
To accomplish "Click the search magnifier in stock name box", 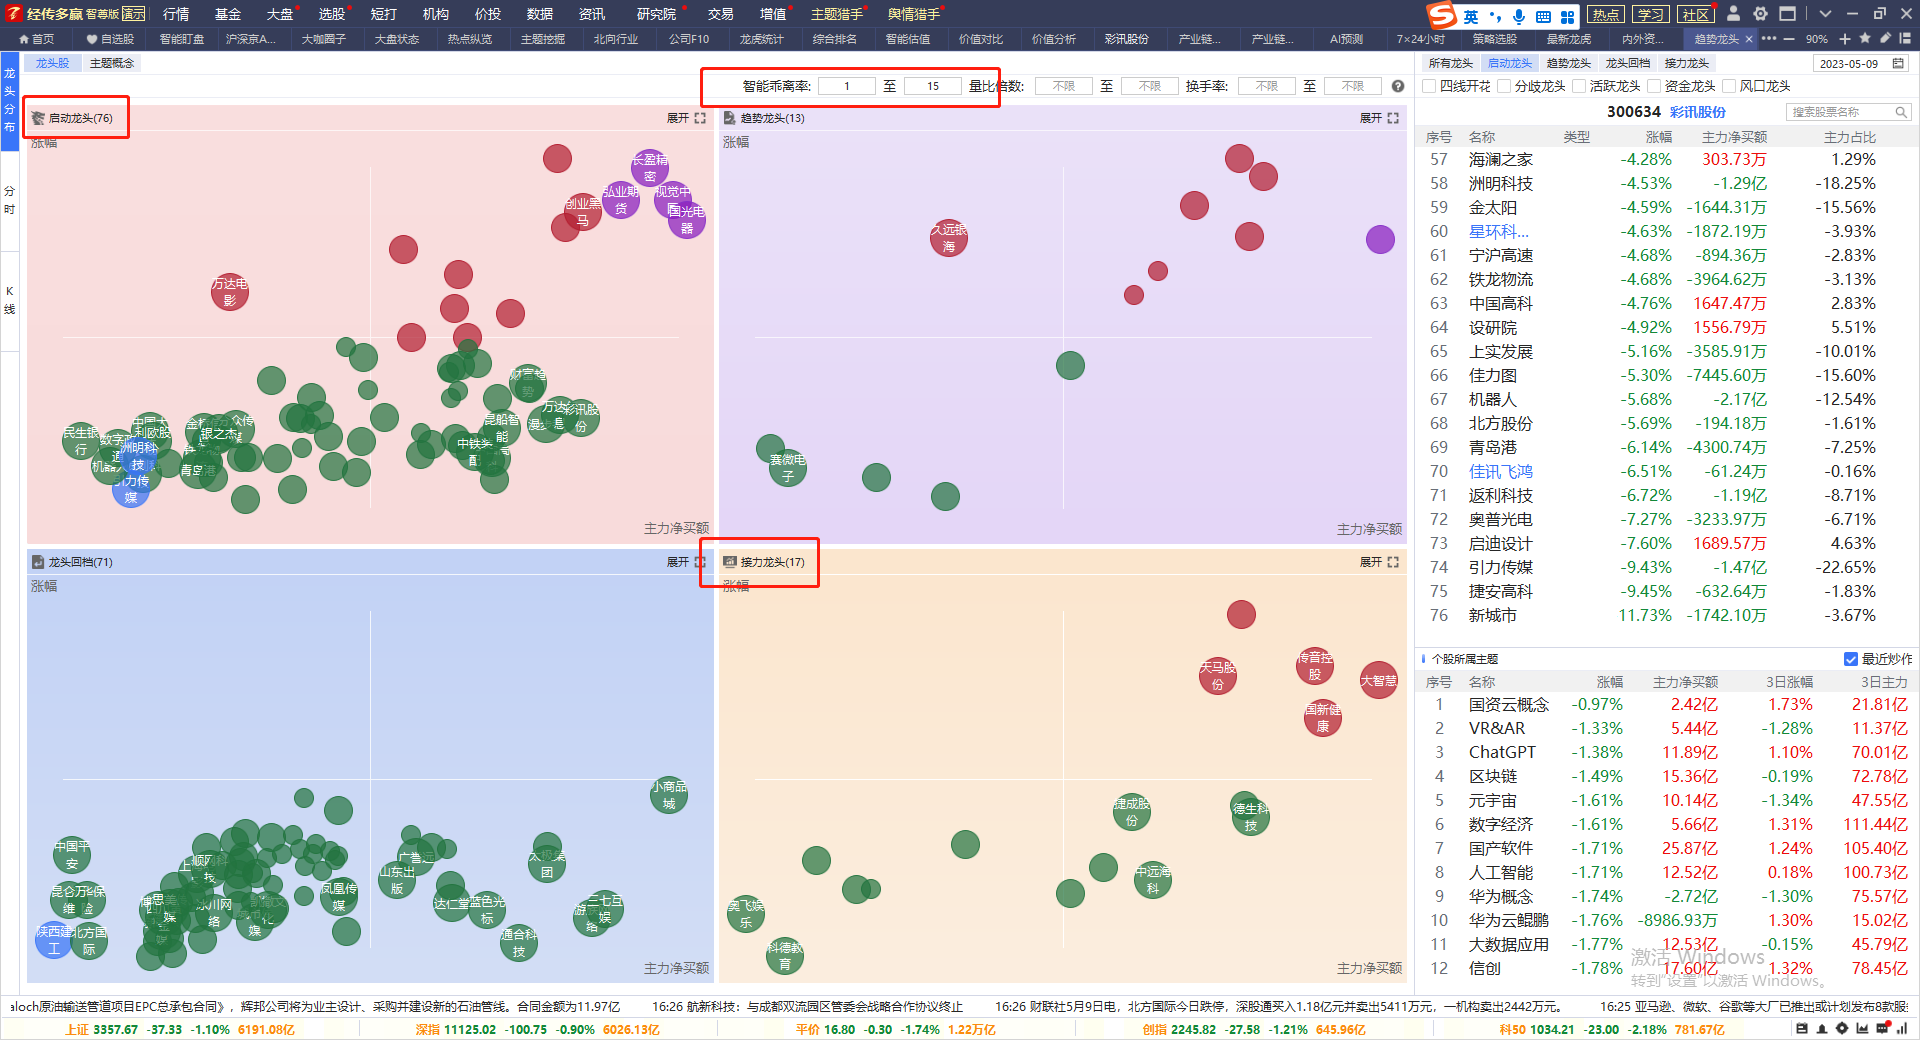I will [1901, 112].
